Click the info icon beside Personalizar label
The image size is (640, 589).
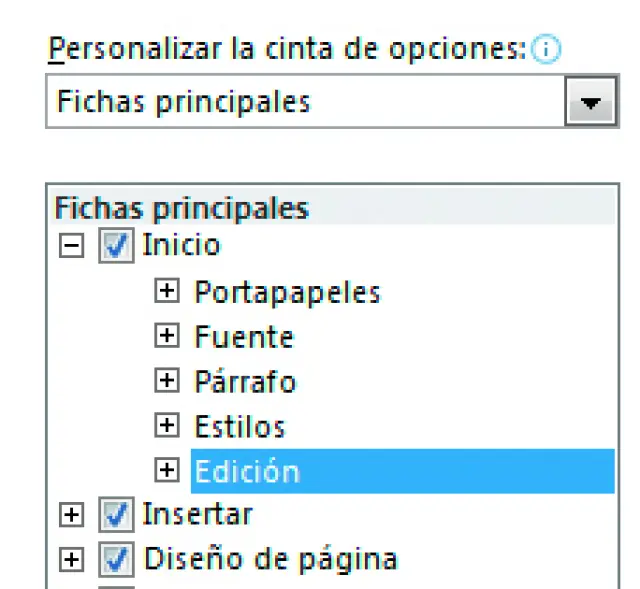(547, 52)
